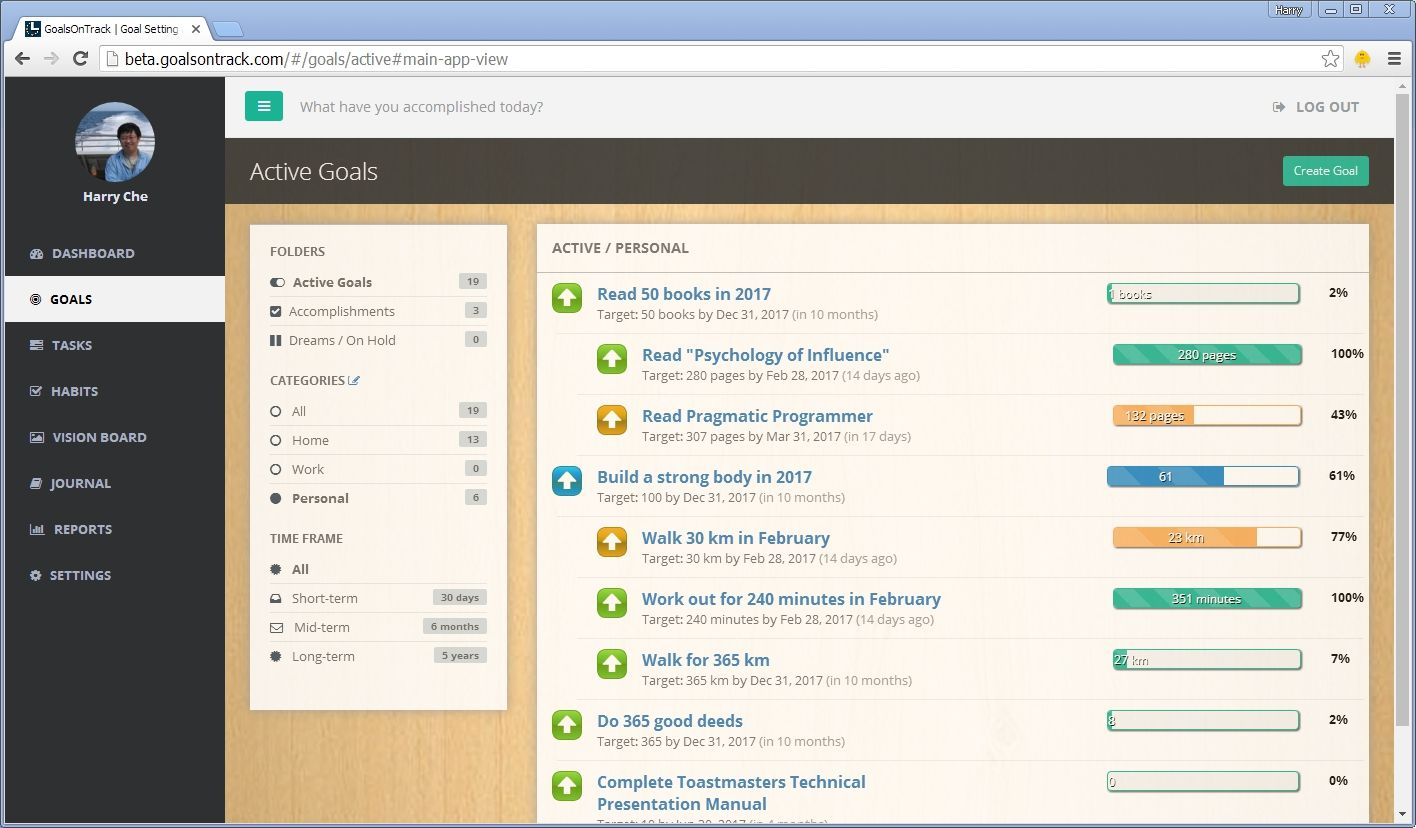Filter by Short-term time frame
The height and width of the screenshot is (828, 1416).
point(324,598)
